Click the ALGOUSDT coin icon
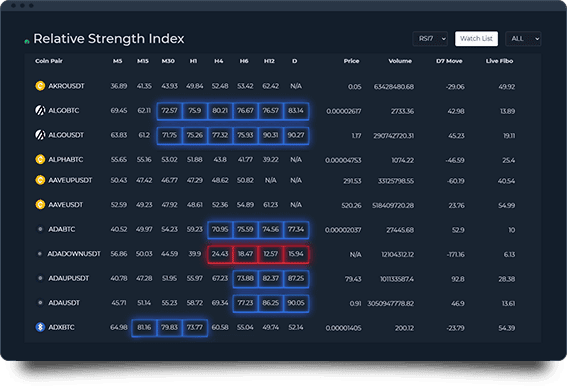This screenshot has width=567, height=386. [40, 135]
